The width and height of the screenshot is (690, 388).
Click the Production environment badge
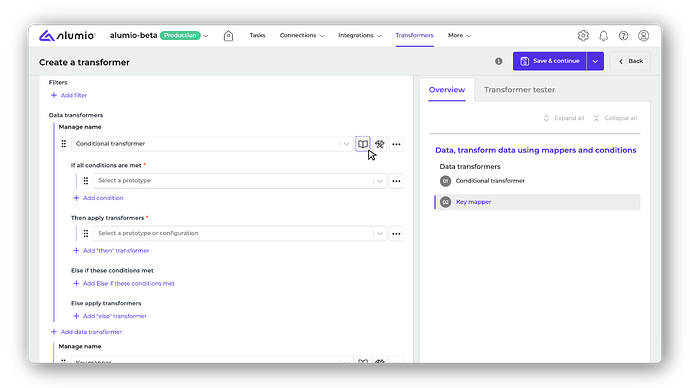(180, 35)
